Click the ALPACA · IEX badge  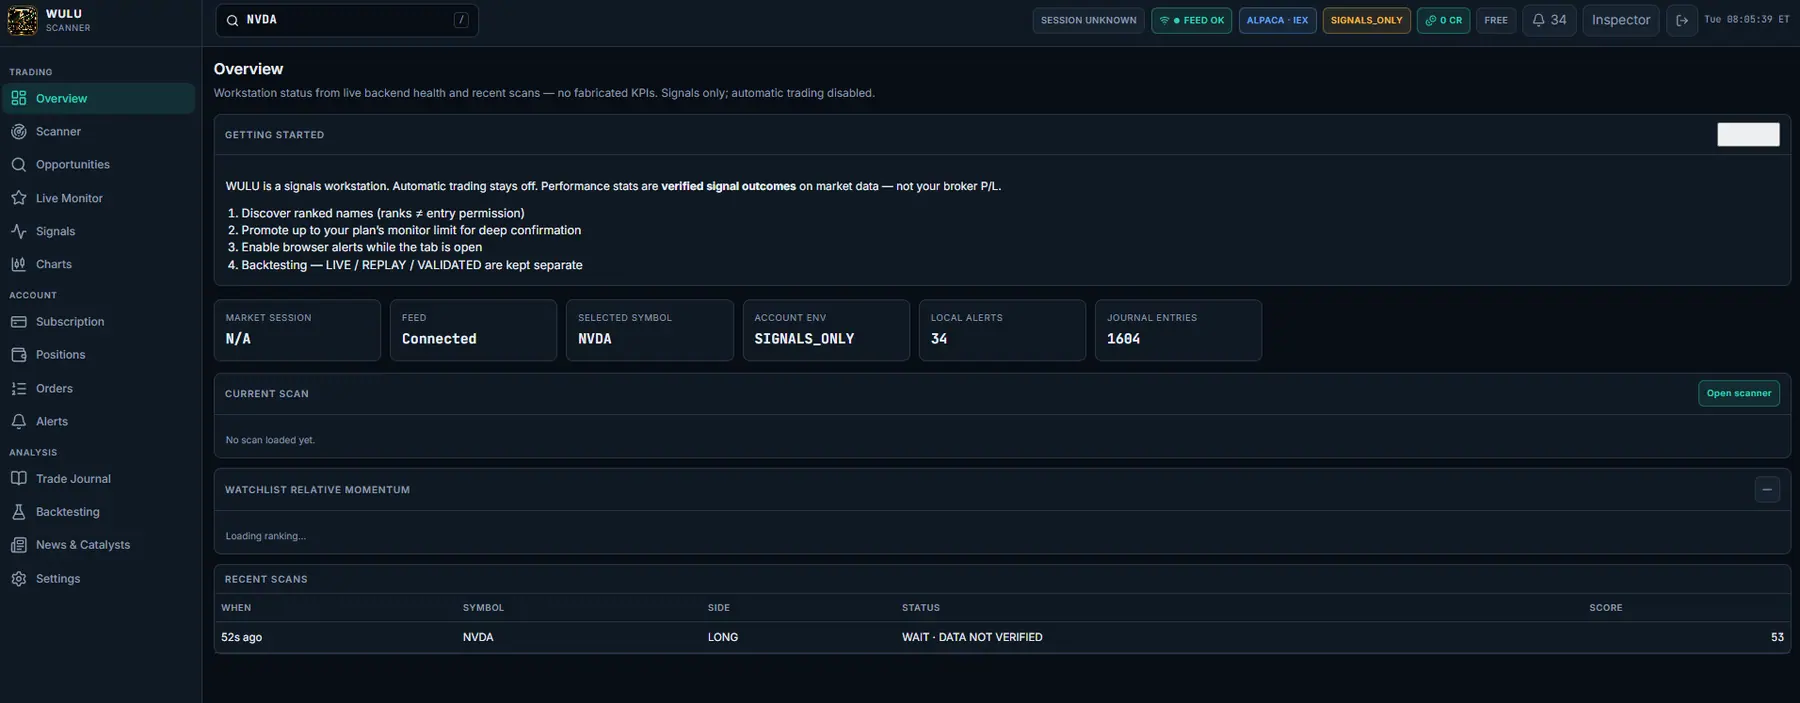1277,20
